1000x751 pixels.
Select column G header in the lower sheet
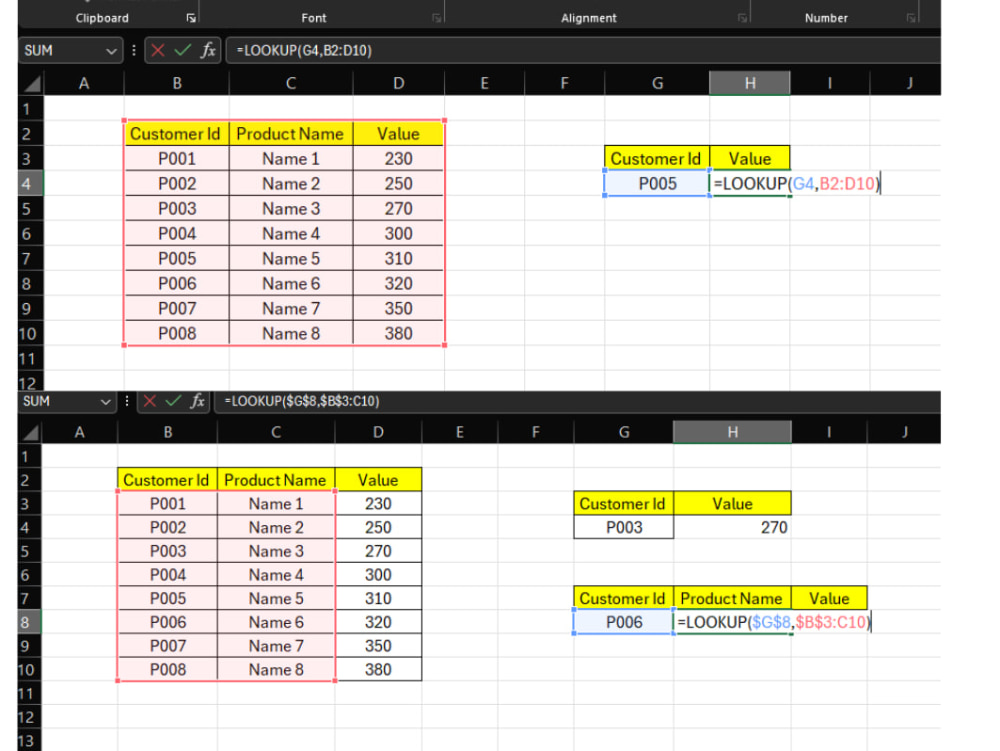(x=624, y=432)
